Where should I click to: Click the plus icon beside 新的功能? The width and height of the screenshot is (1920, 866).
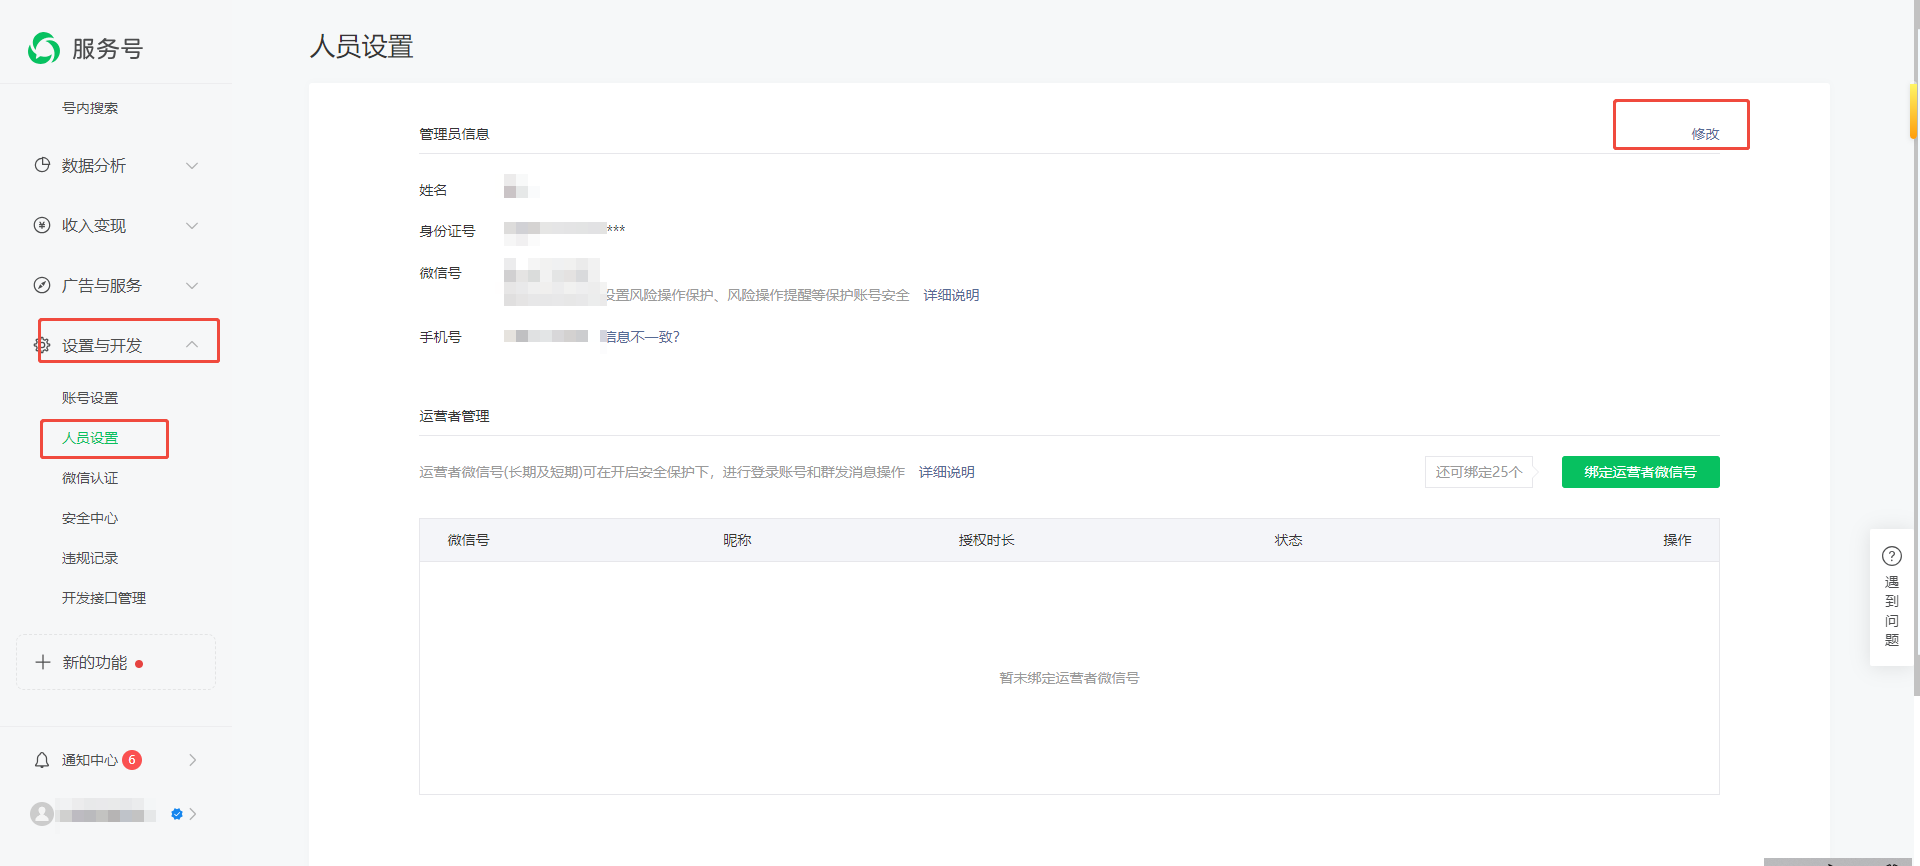coord(43,662)
